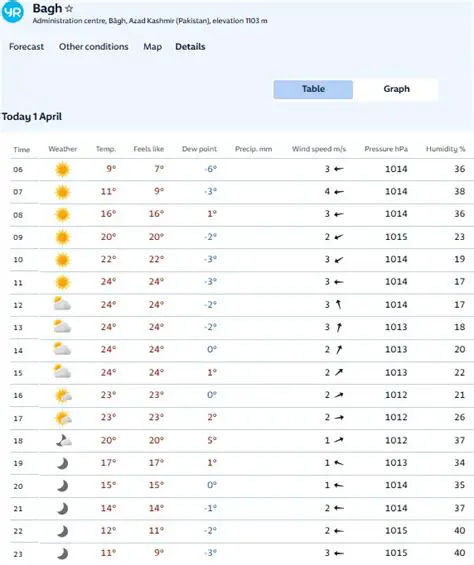Open the Forecast tab

pyautogui.click(x=26, y=47)
